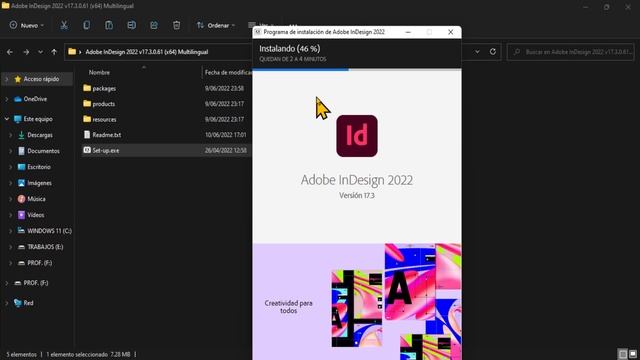Click the installer progress bar
The width and height of the screenshot is (640, 360).
point(357,70)
